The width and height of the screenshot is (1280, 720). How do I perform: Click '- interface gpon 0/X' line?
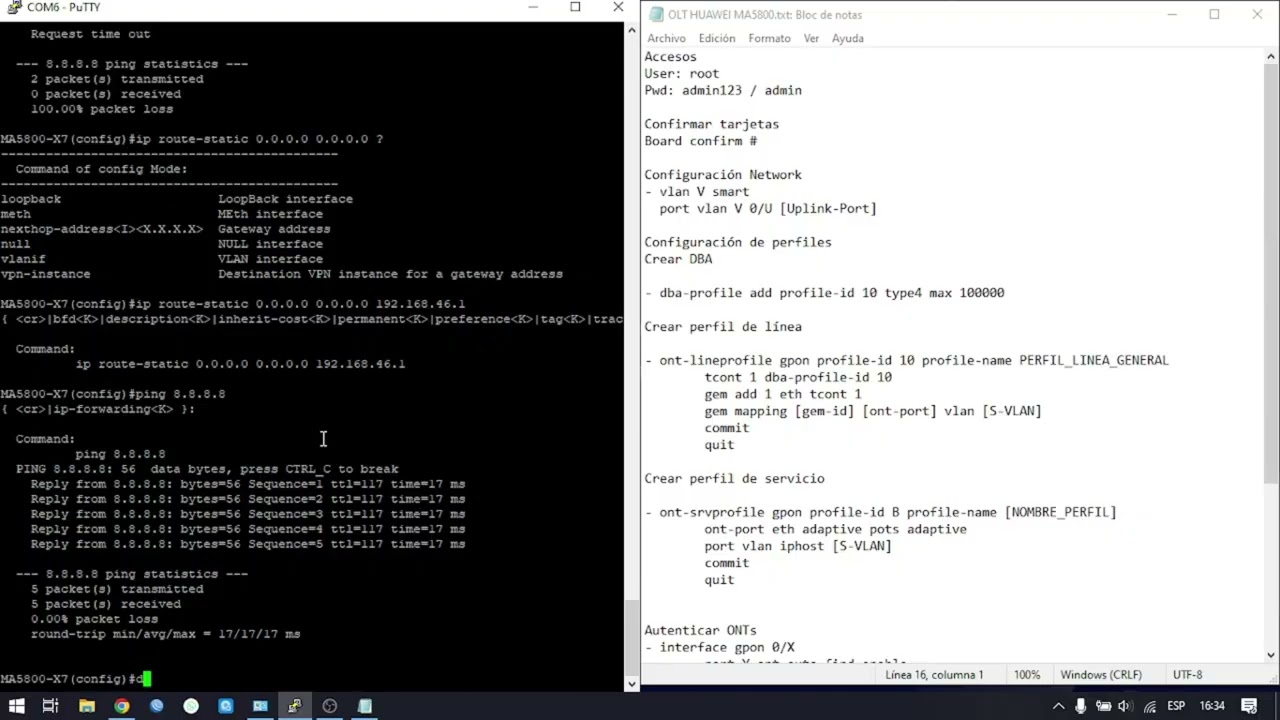(x=719, y=648)
